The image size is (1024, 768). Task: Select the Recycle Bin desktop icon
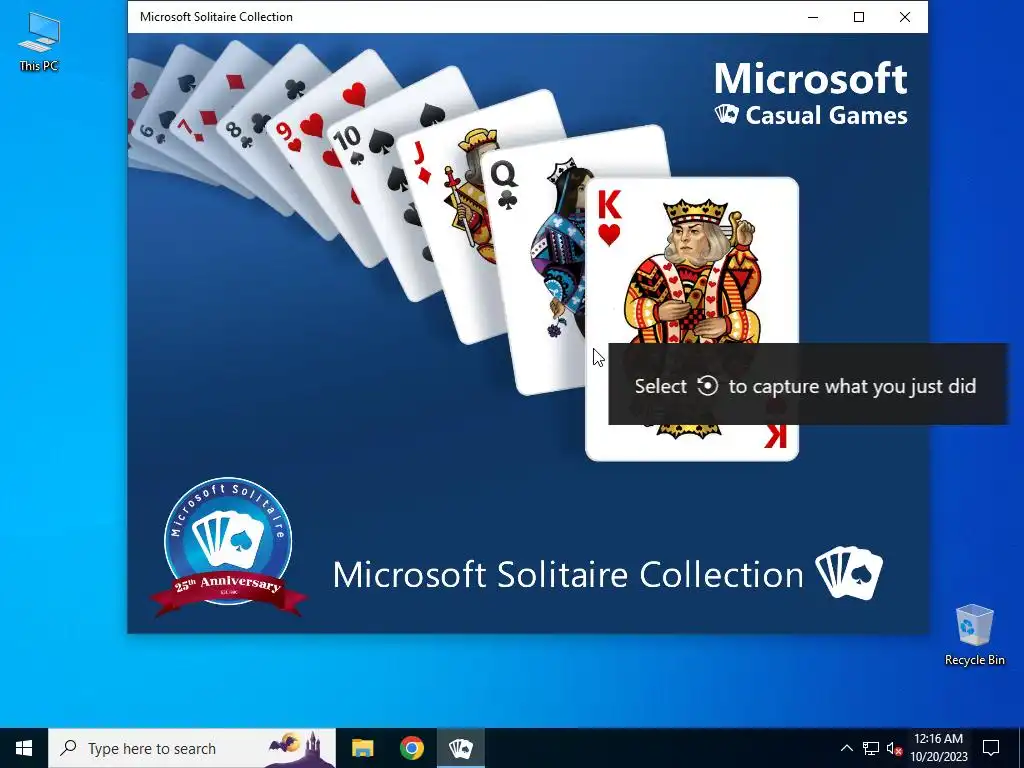tap(974, 635)
